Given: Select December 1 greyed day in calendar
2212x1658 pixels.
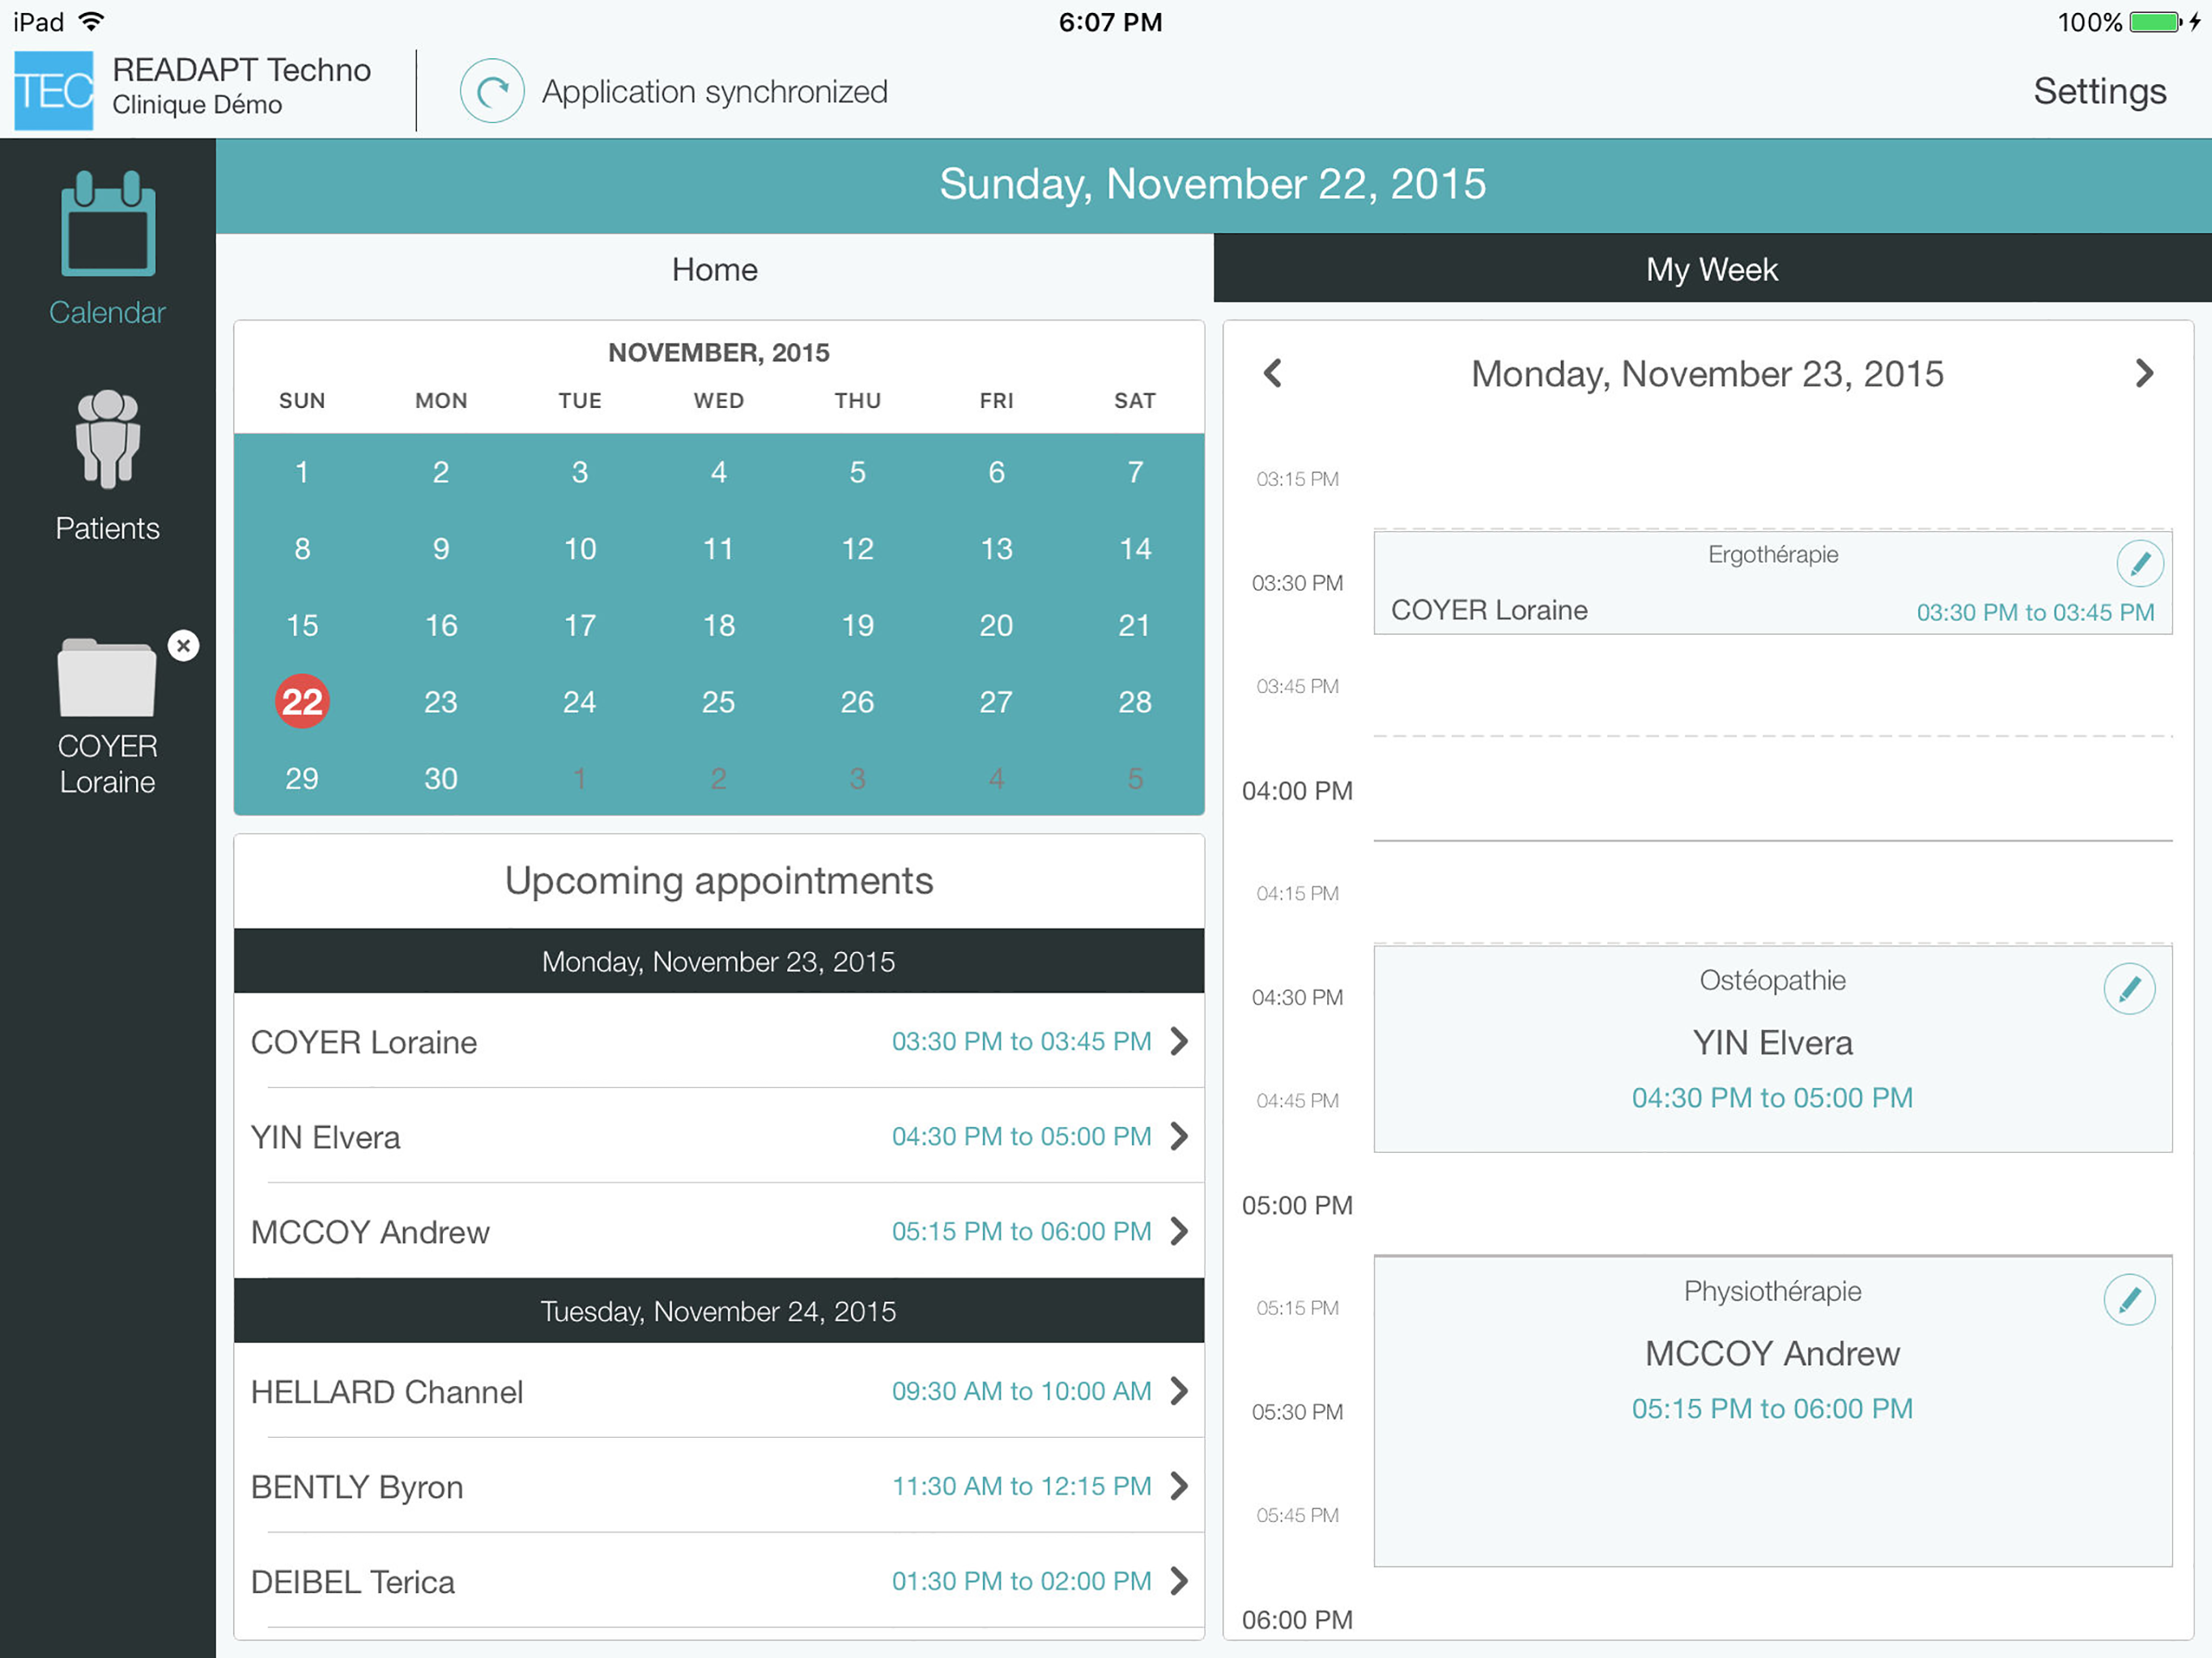Looking at the screenshot, I should click(580, 779).
